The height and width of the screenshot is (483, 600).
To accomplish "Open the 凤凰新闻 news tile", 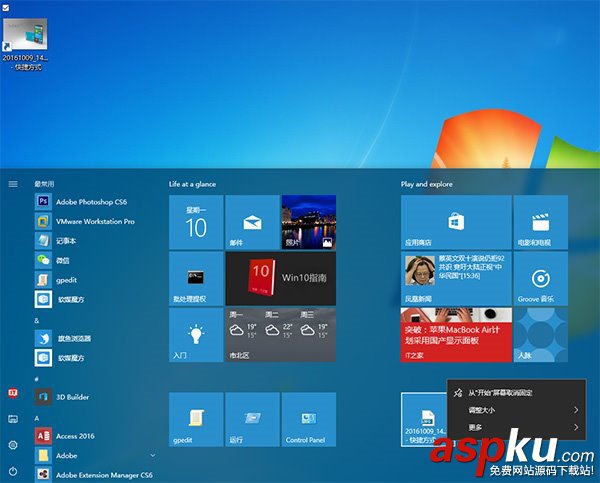I will tap(456, 278).
